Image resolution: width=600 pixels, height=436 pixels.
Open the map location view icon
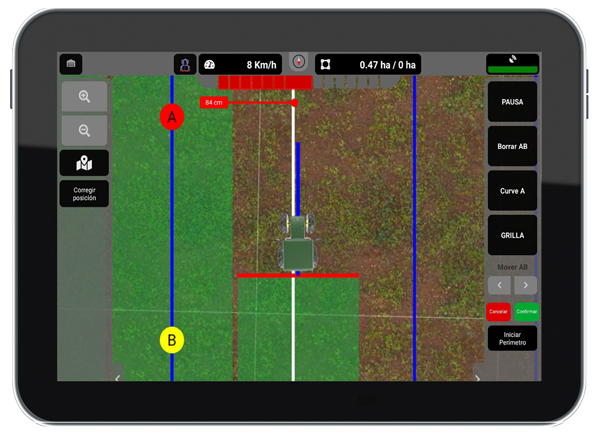click(84, 163)
